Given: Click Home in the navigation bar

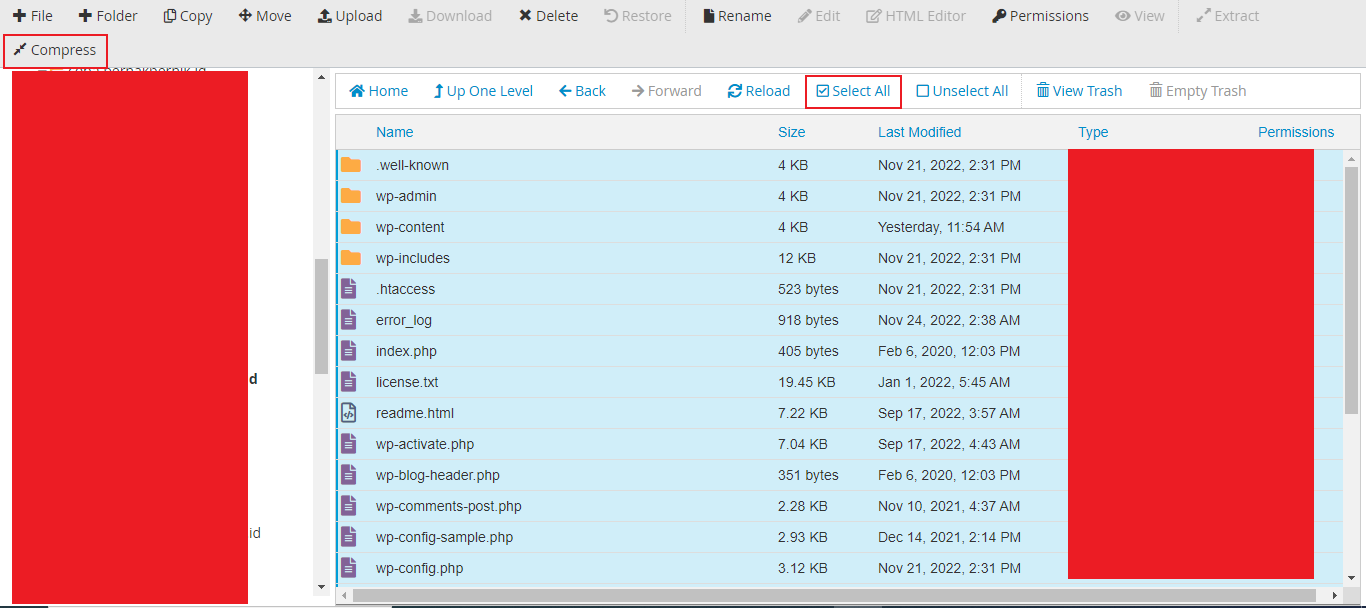Looking at the screenshot, I should pyautogui.click(x=378, y=90).
